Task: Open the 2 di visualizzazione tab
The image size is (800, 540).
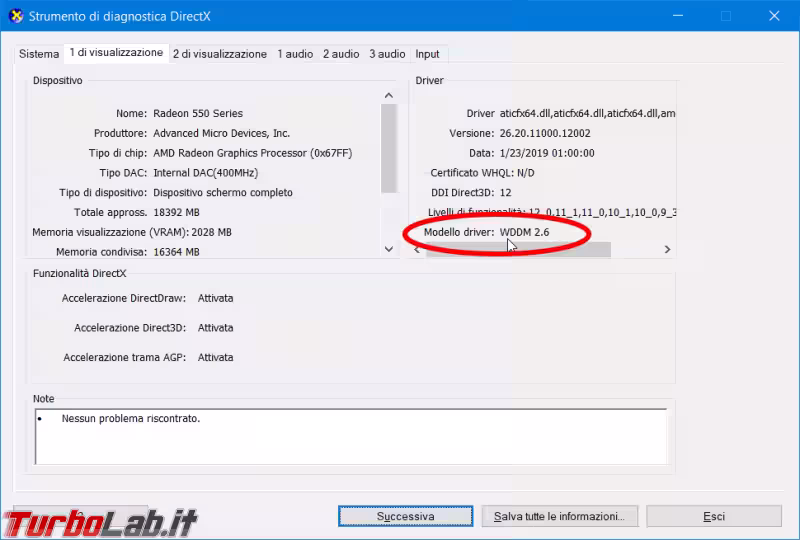Action: 219,54
